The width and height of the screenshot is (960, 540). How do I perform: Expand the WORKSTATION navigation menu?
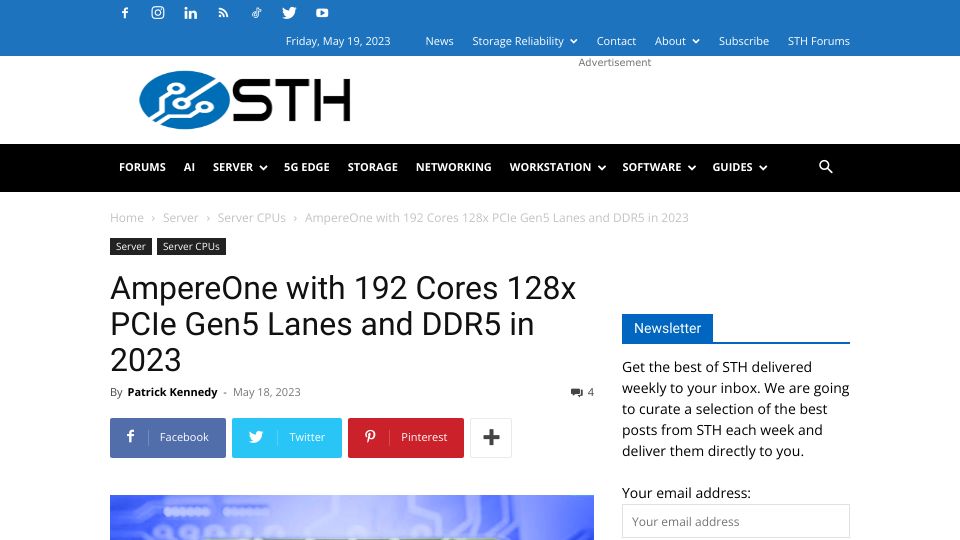point(557,167)
